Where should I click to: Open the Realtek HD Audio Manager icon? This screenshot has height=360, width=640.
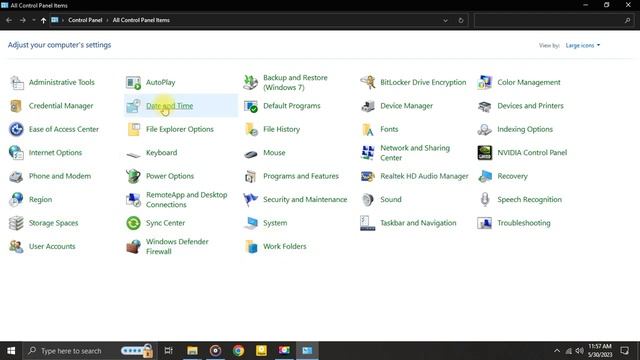pos(368,176)
